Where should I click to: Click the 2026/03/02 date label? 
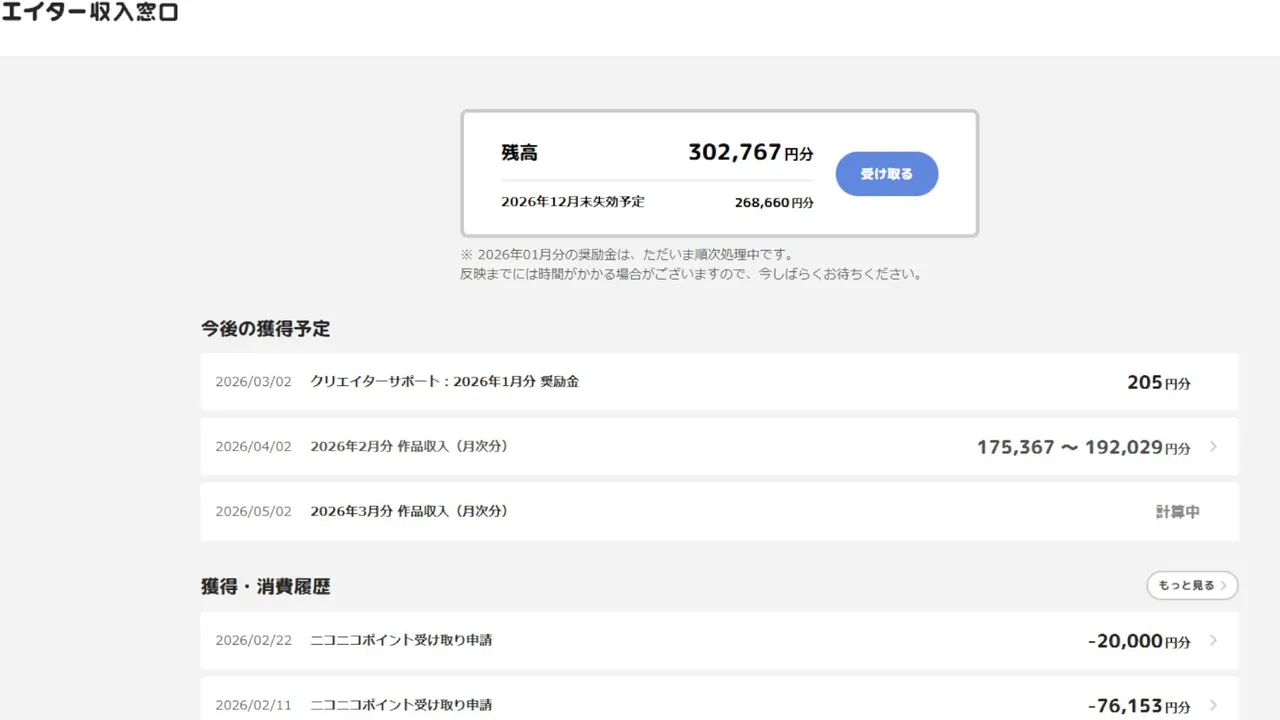pos(253,382)
